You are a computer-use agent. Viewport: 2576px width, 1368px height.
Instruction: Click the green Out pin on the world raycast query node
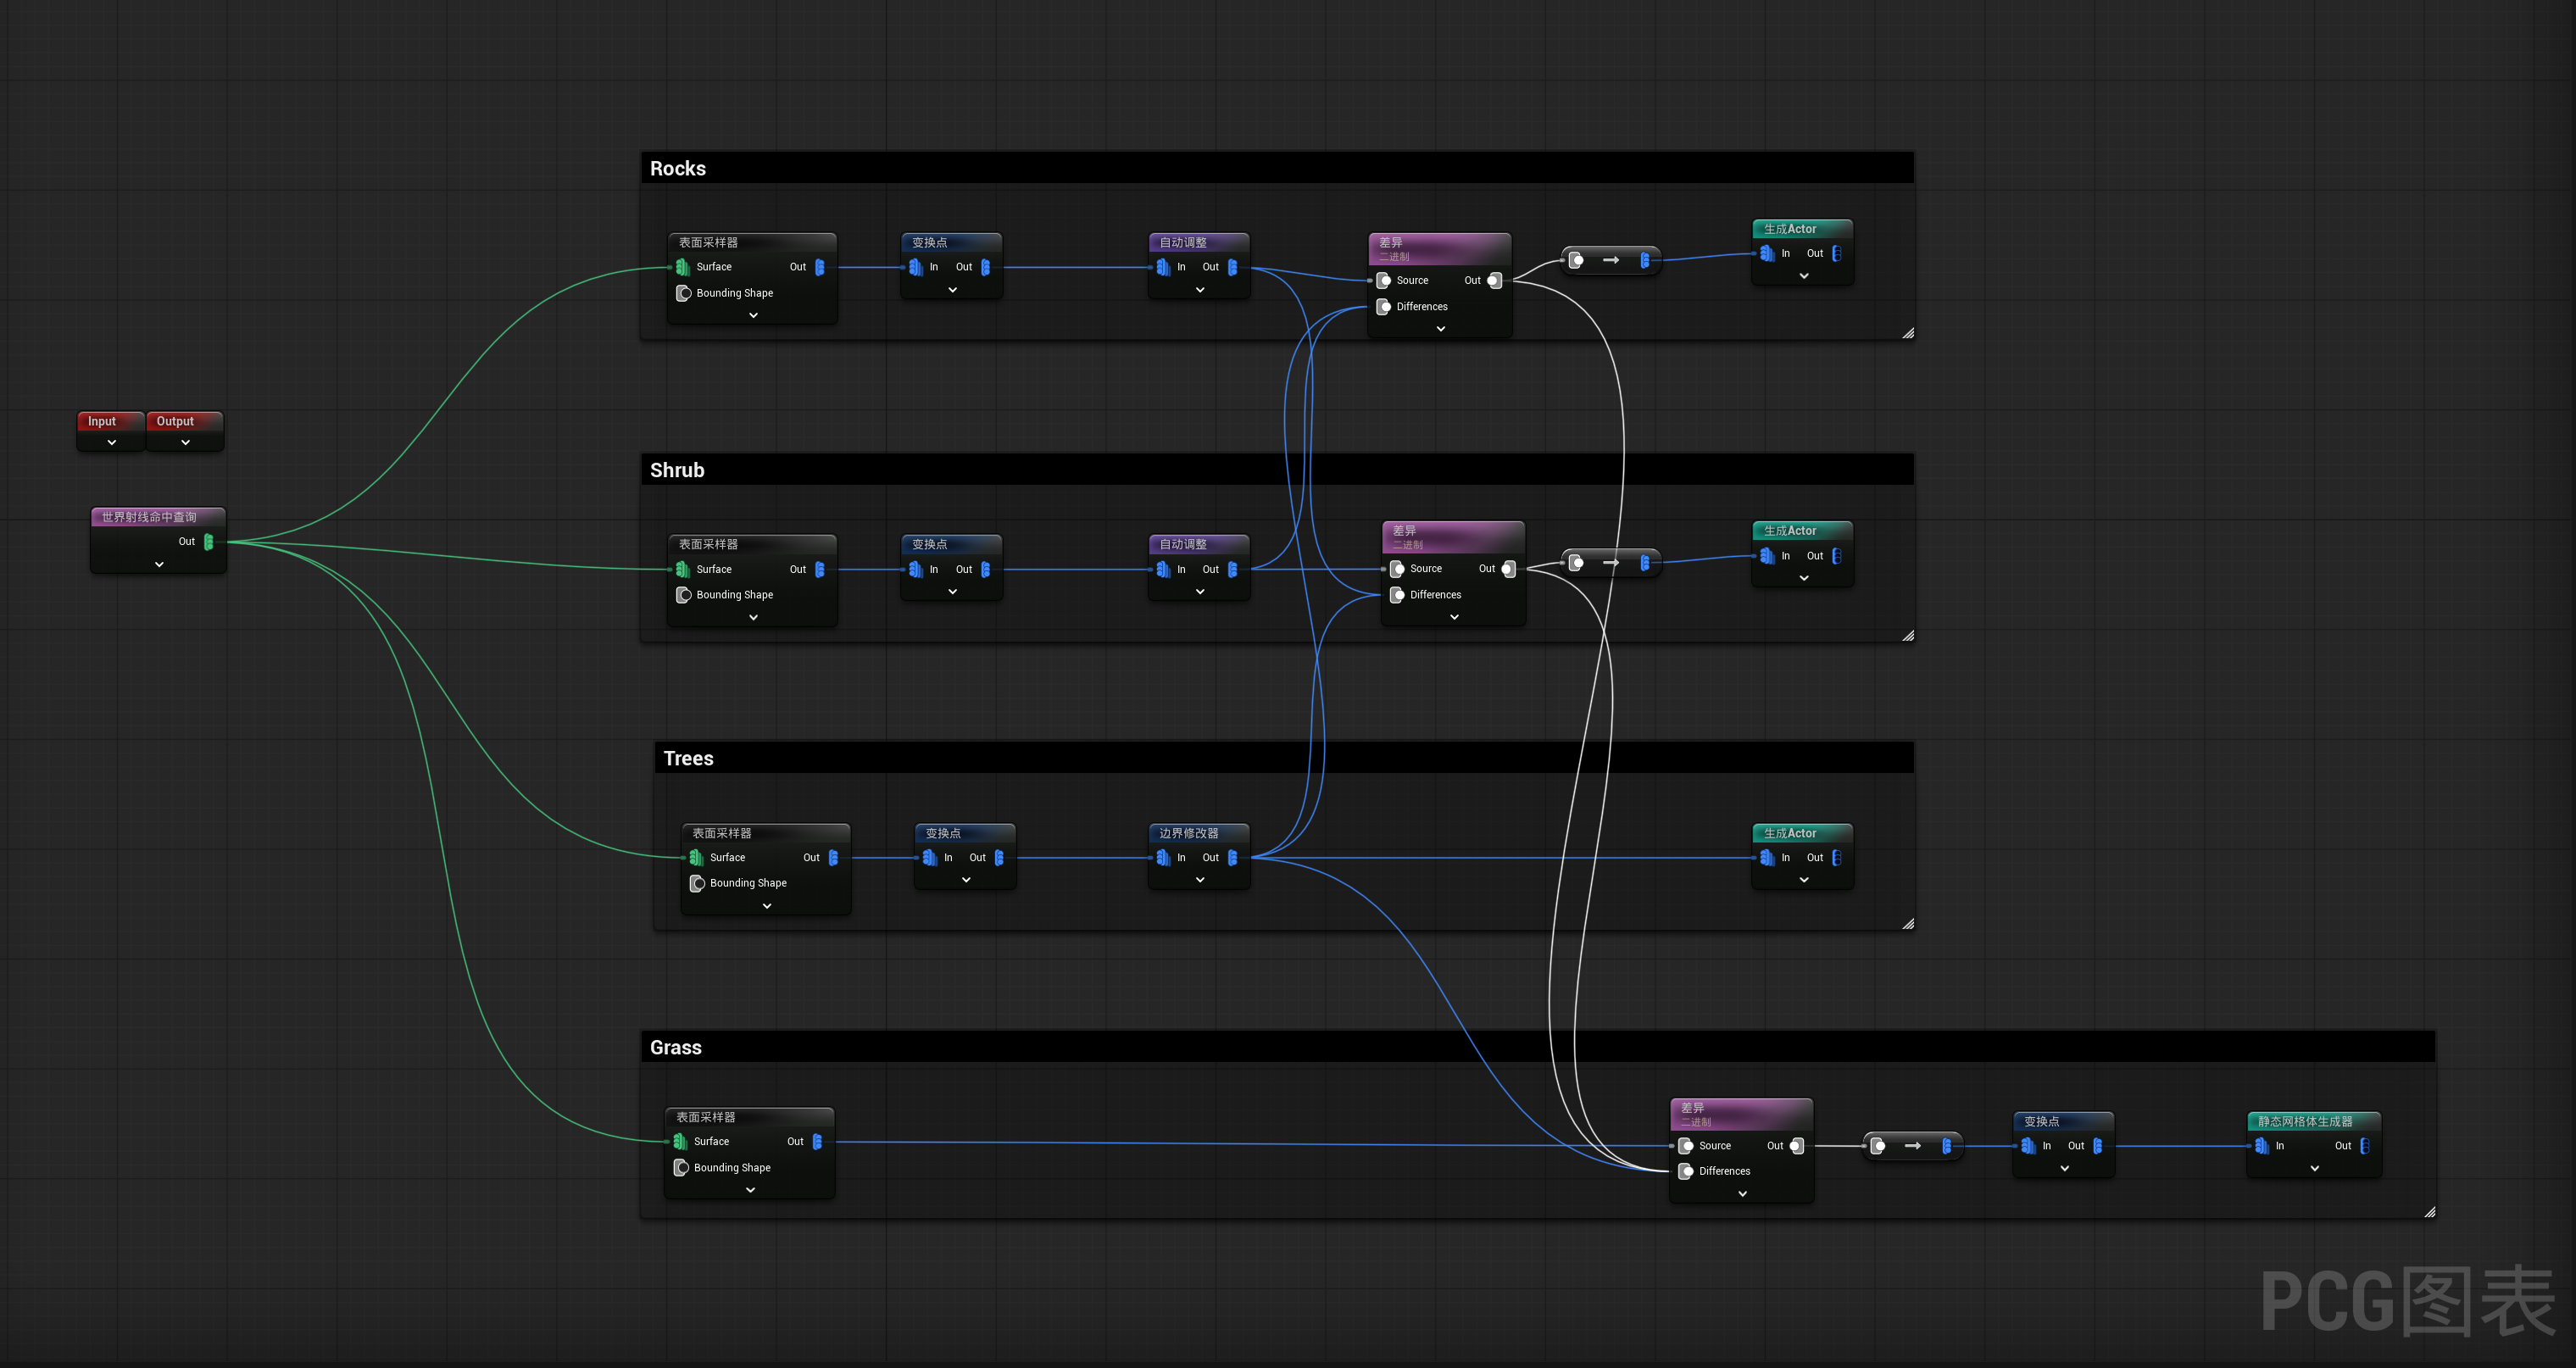pos(209,542)
